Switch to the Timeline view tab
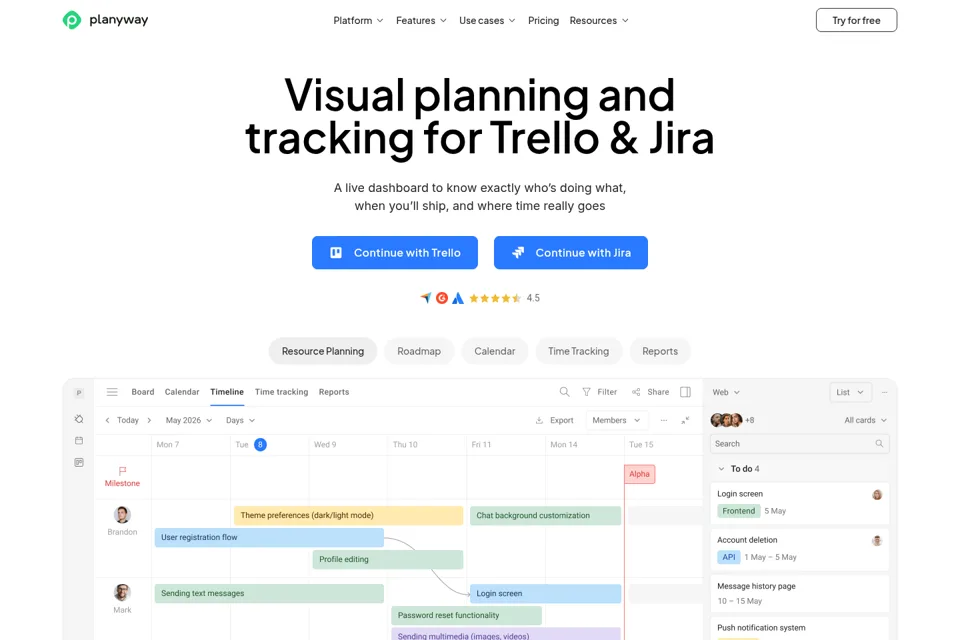This screenshot has width=960, height=640. [x=227, y=392]
